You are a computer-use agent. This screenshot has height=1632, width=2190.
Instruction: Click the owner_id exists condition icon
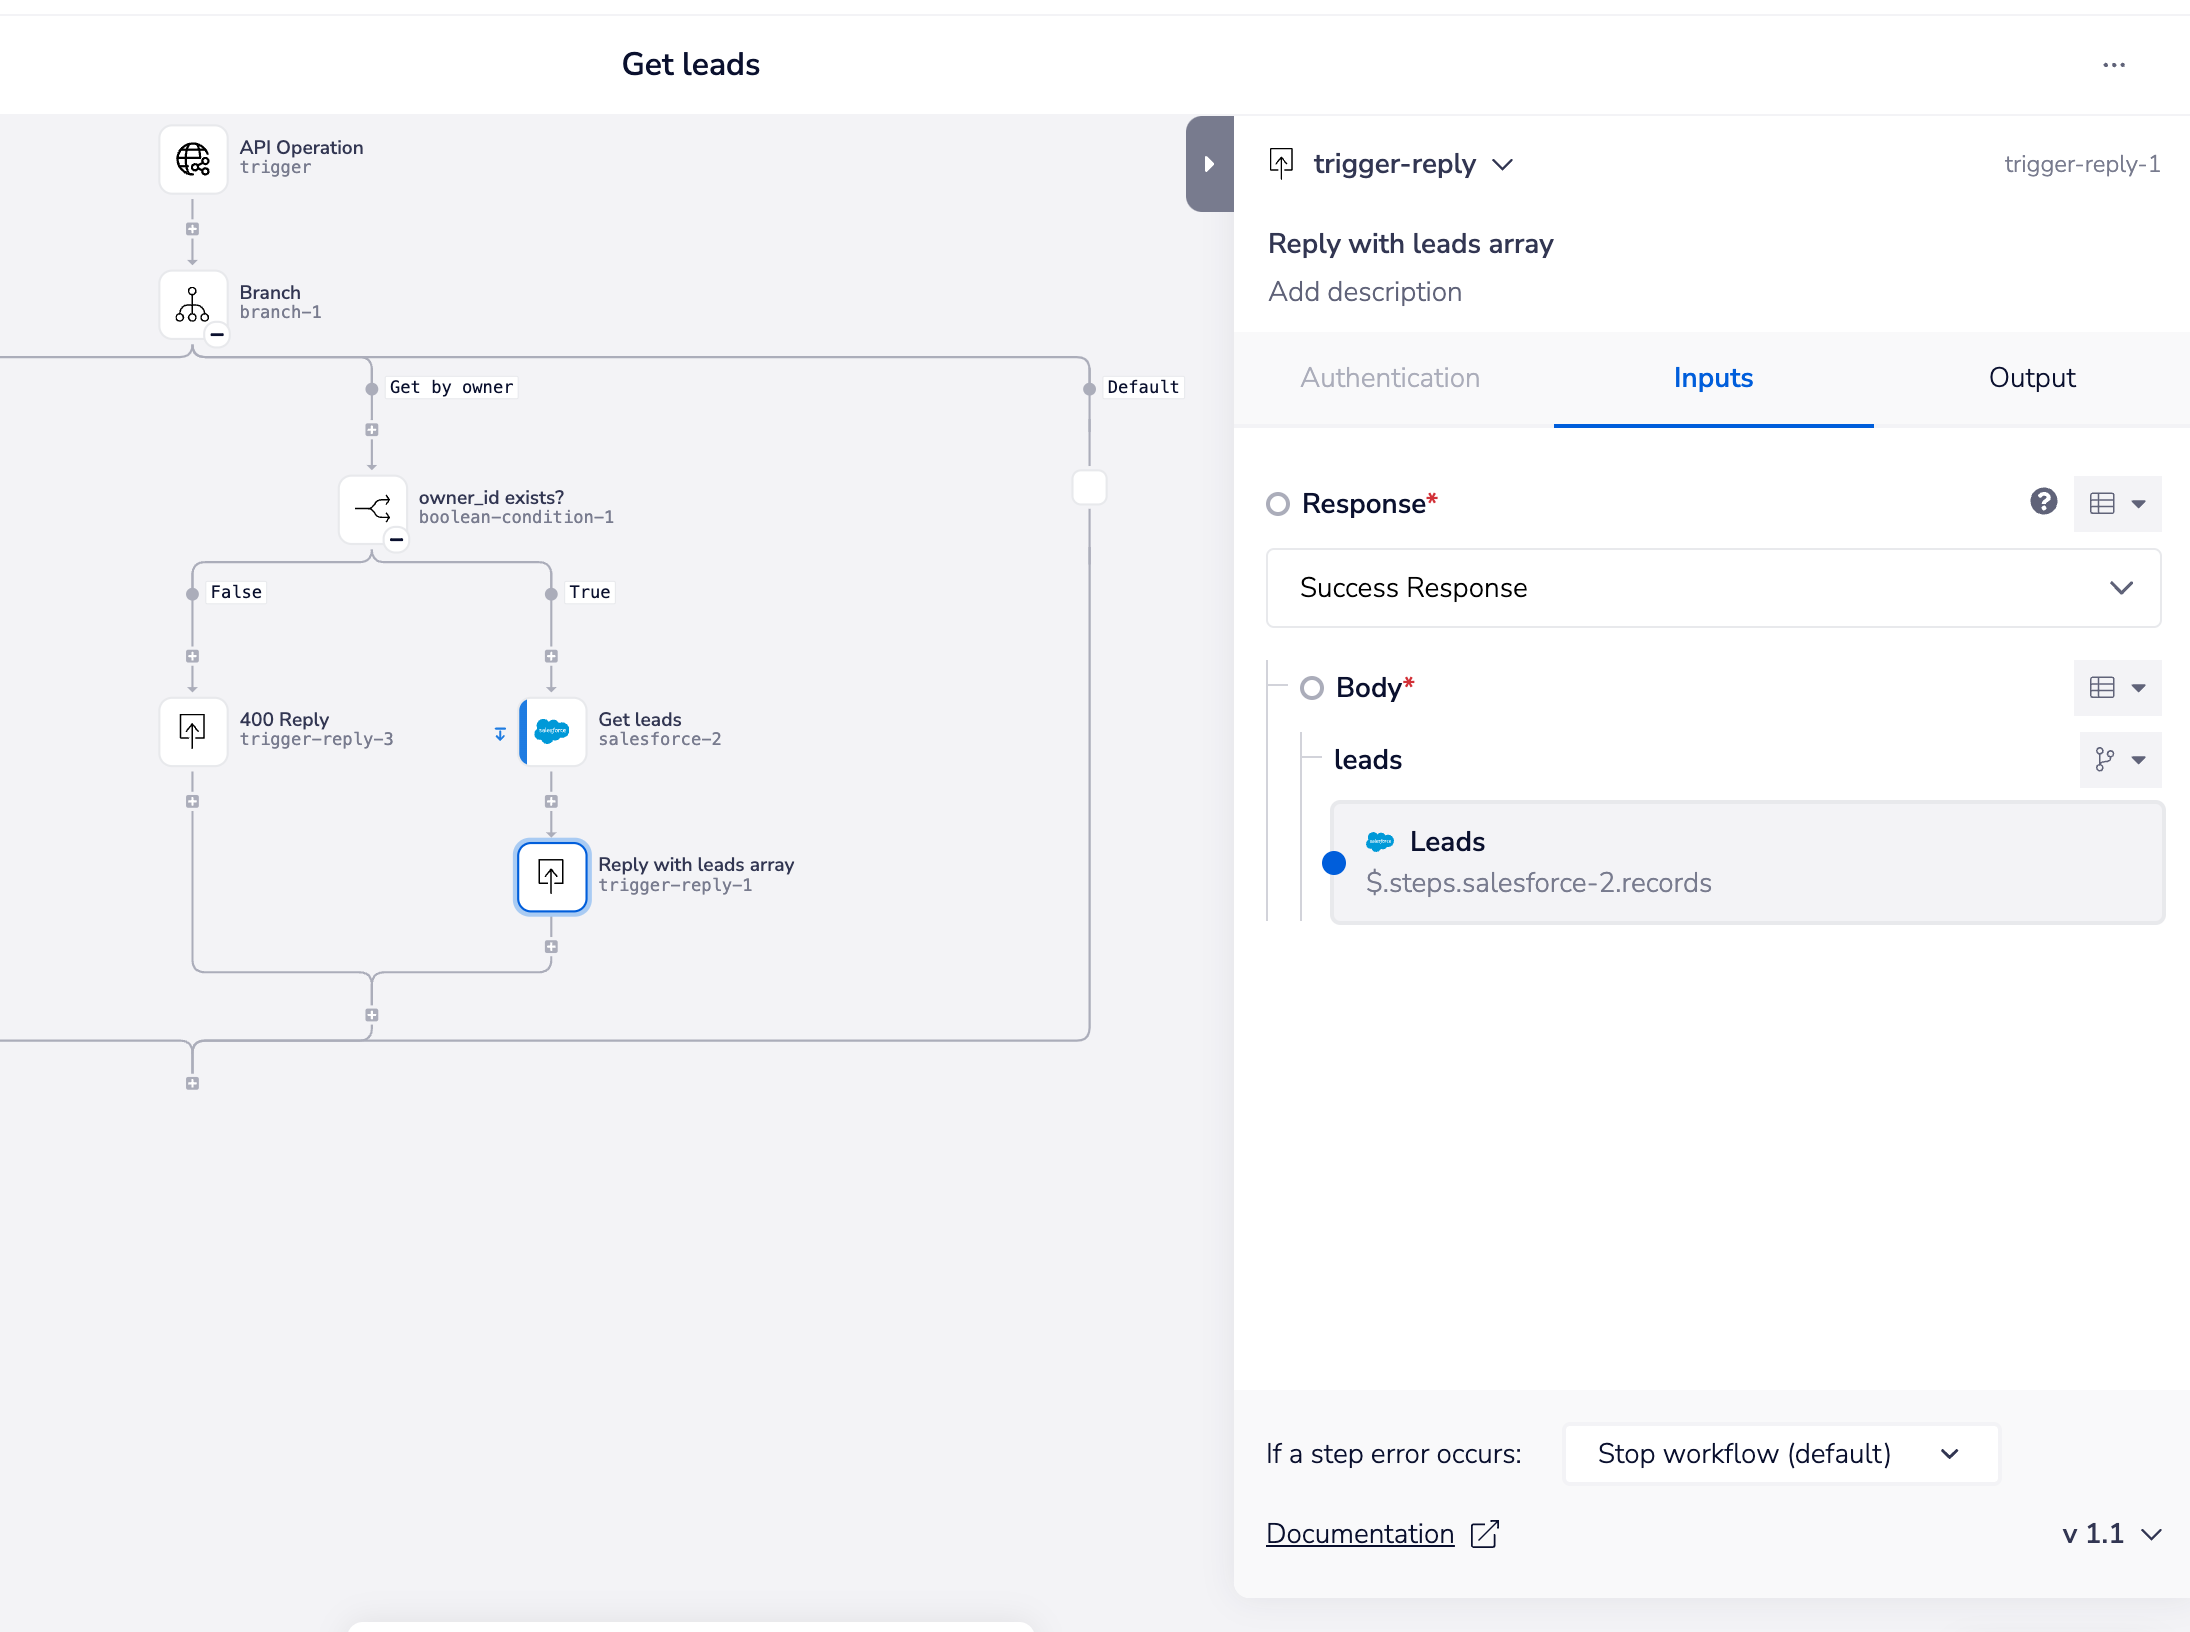(372, 509)
